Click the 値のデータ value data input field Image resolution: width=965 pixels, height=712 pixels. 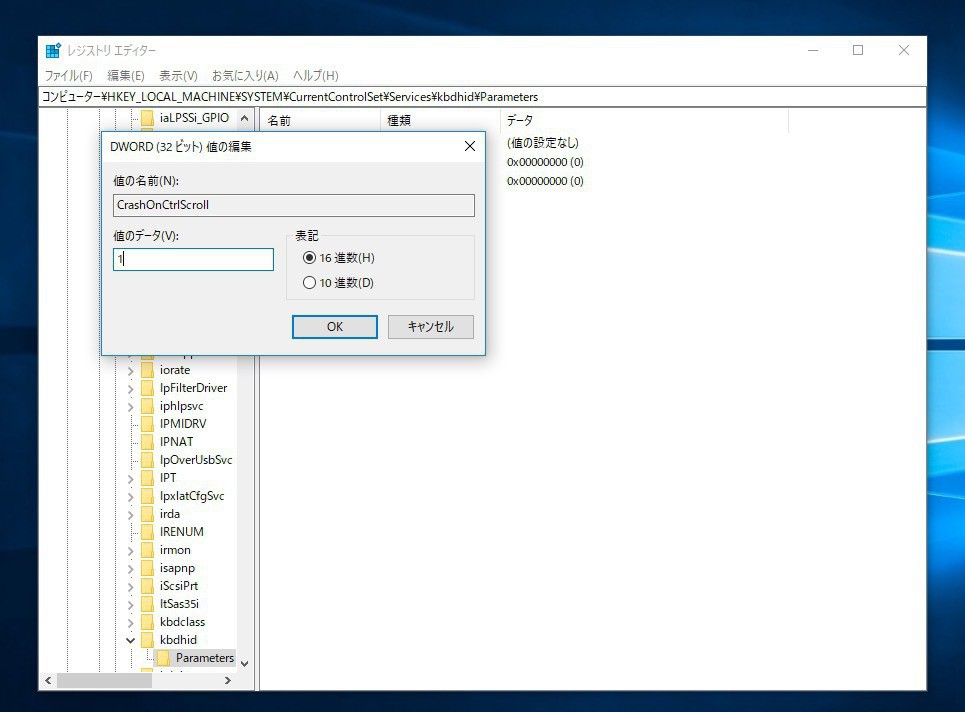point(193,259)
